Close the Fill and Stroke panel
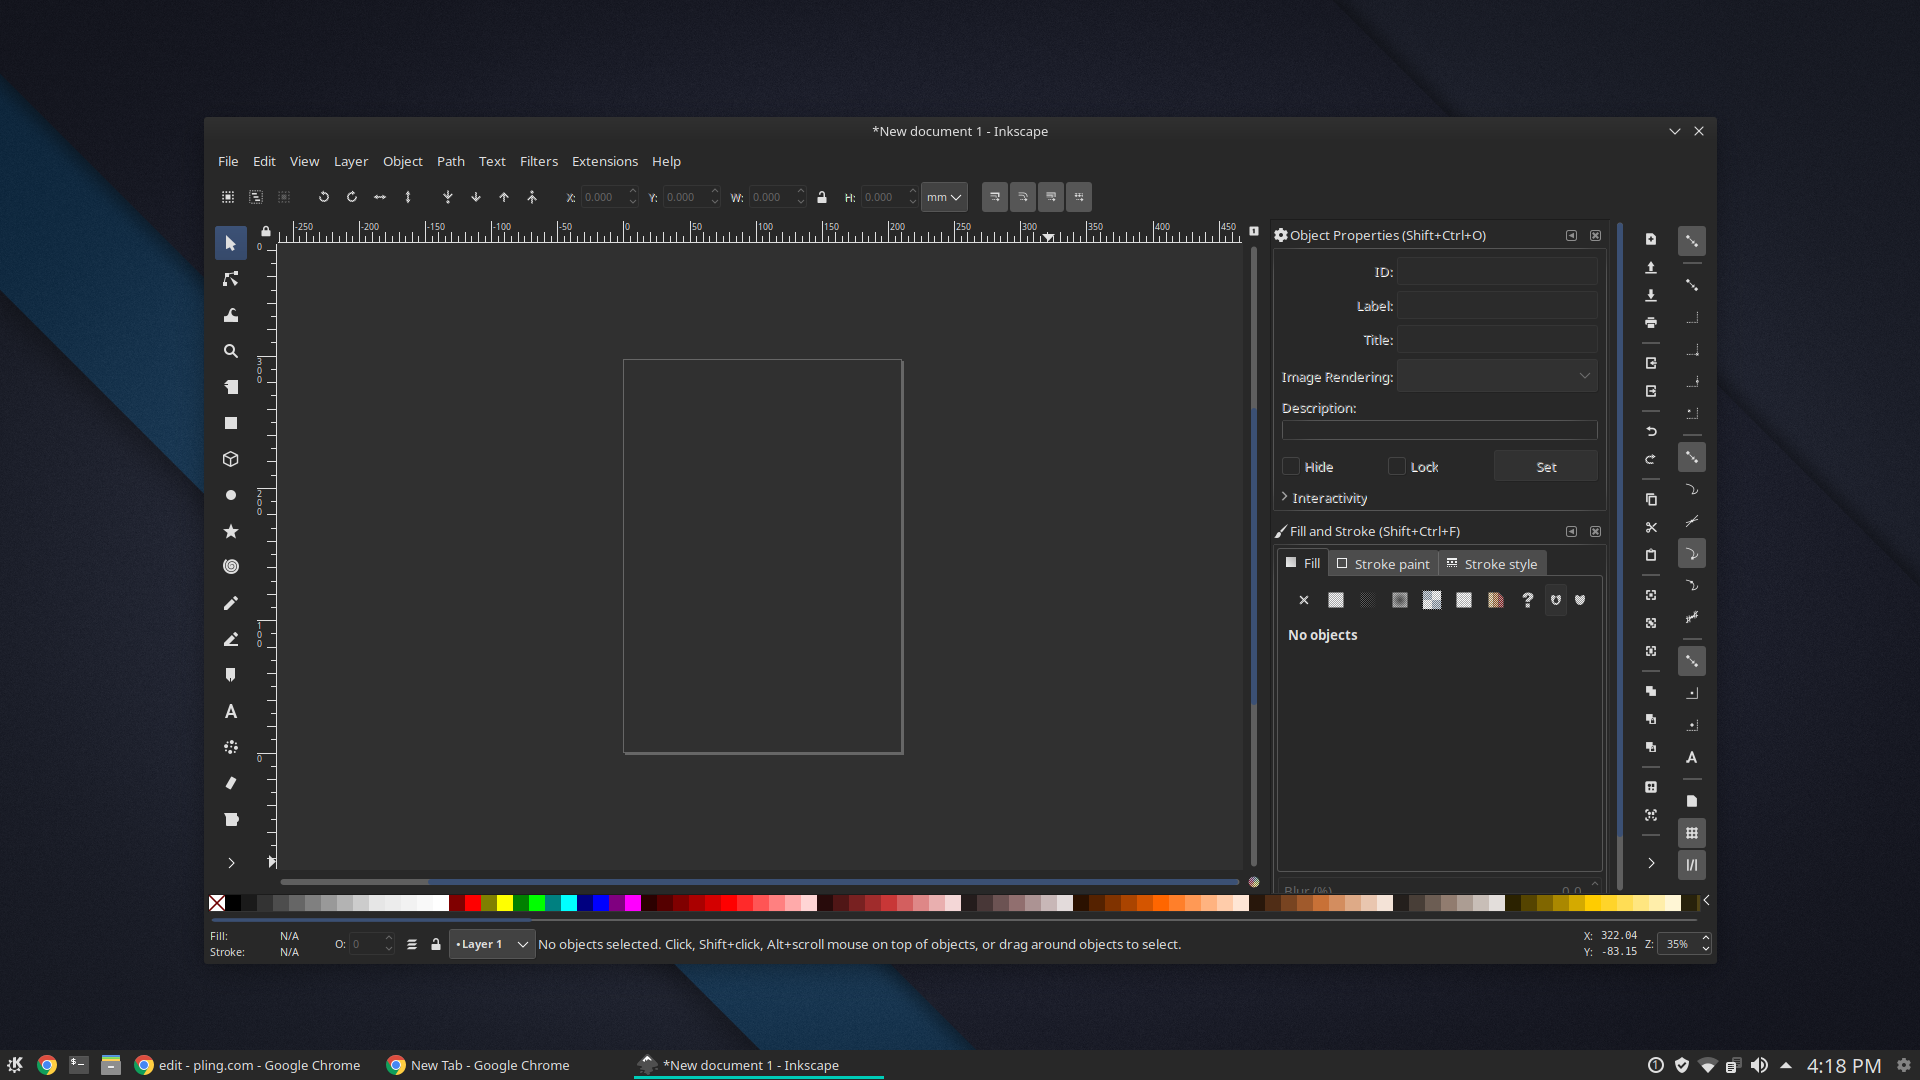 [x=1596, y=532]
